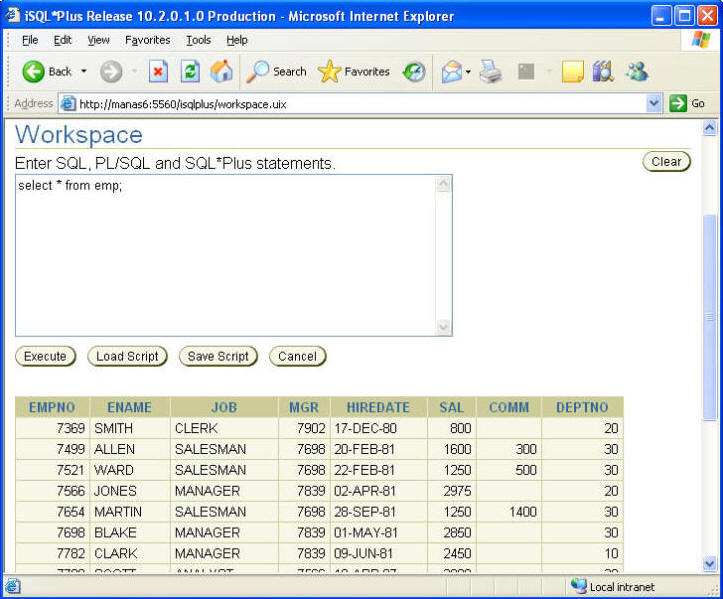Open the Back button history dropdown arrow
This screenshot has width=723, height=599.
pyautogui.click(x=84, y=71)
